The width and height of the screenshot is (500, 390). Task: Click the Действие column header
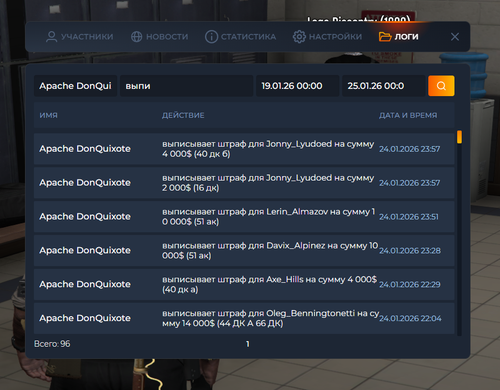pos(183,115)
